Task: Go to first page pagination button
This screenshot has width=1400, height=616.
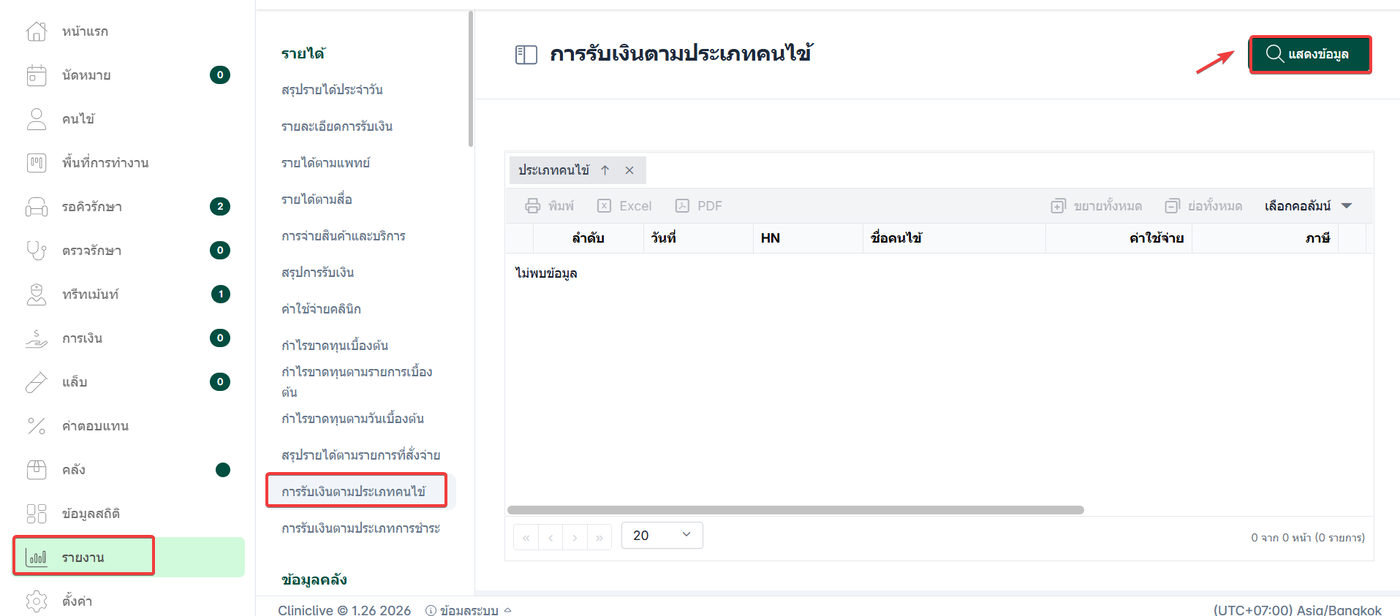Action: (526, 537)
